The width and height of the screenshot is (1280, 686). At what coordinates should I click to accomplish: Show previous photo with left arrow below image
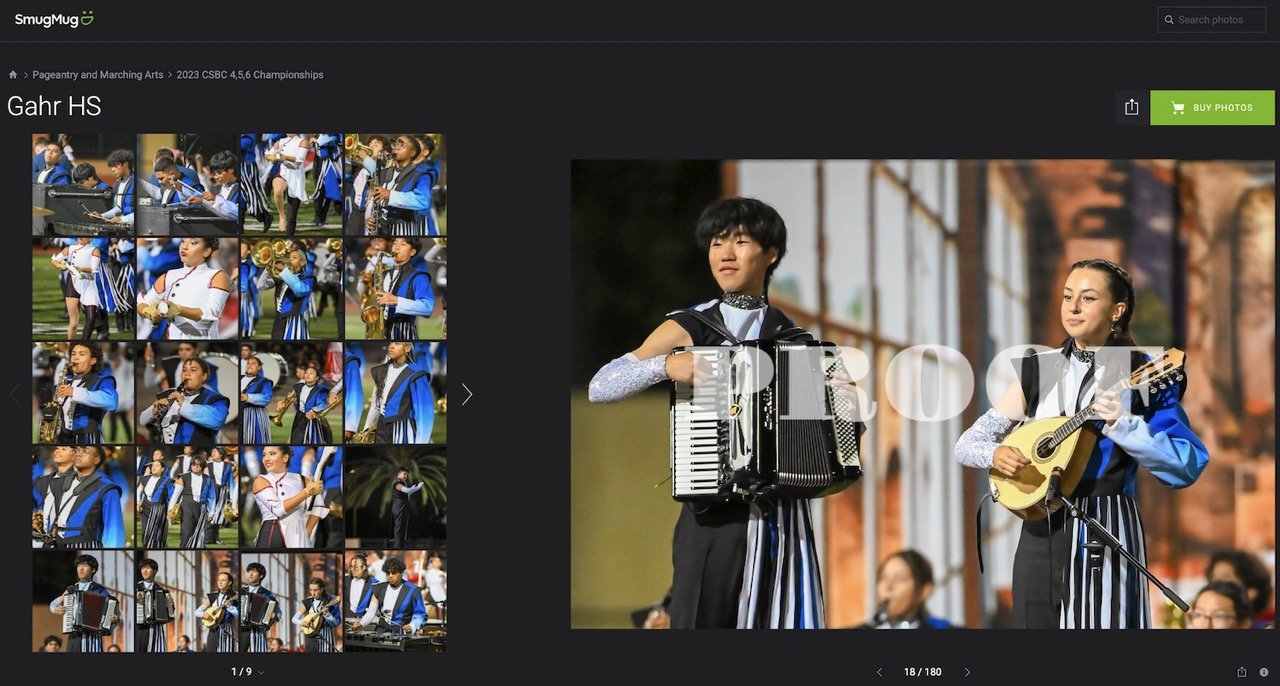[879, 672]
